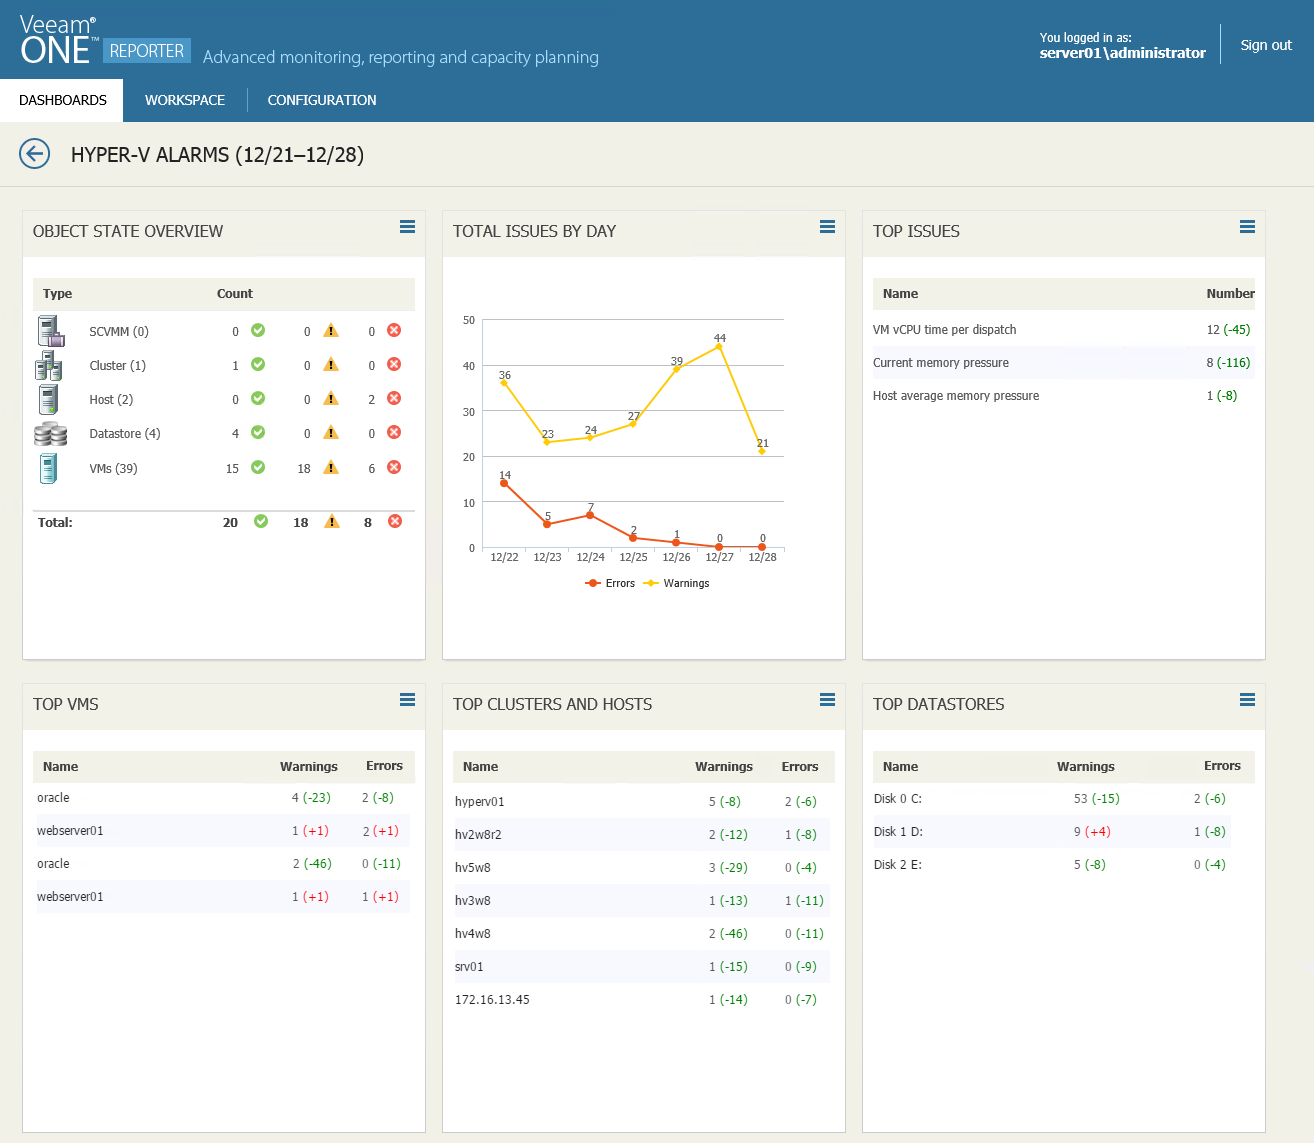Open Total Issues By Day widget menu

pyautogui.click(x=827, y=227)
